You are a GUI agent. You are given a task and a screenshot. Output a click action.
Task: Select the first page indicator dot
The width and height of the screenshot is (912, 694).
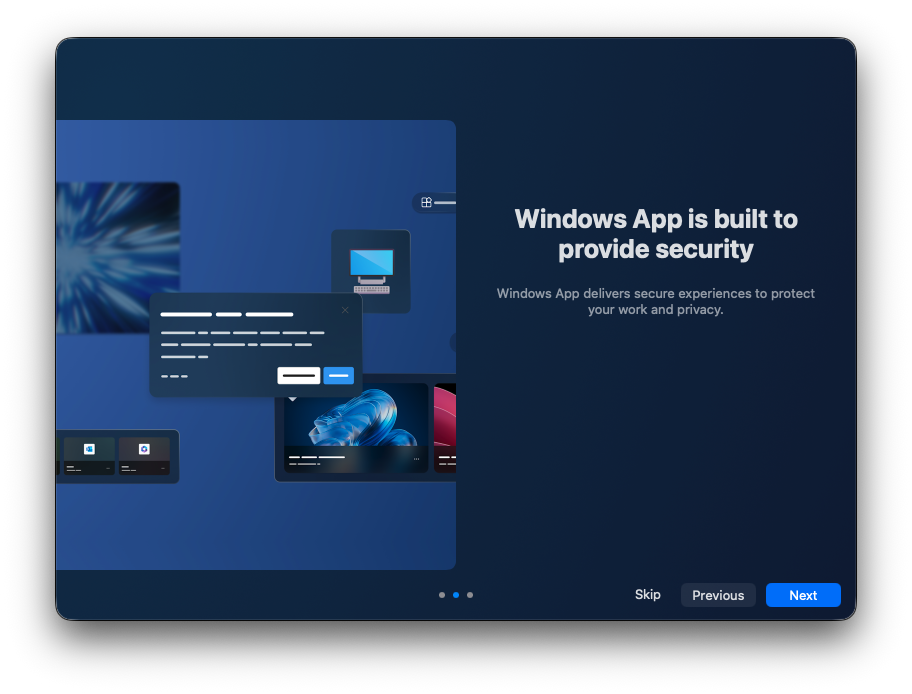tap(442, 595)
